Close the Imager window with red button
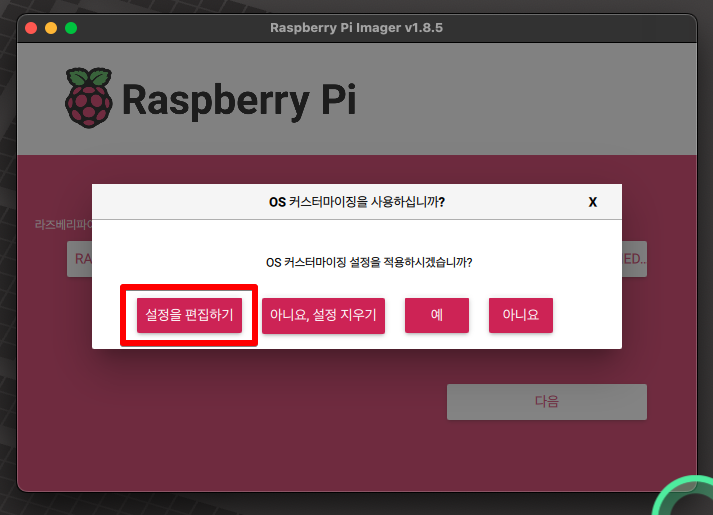Screen dimensions: 713x515 pyautogui.click(x=31, y=28)
